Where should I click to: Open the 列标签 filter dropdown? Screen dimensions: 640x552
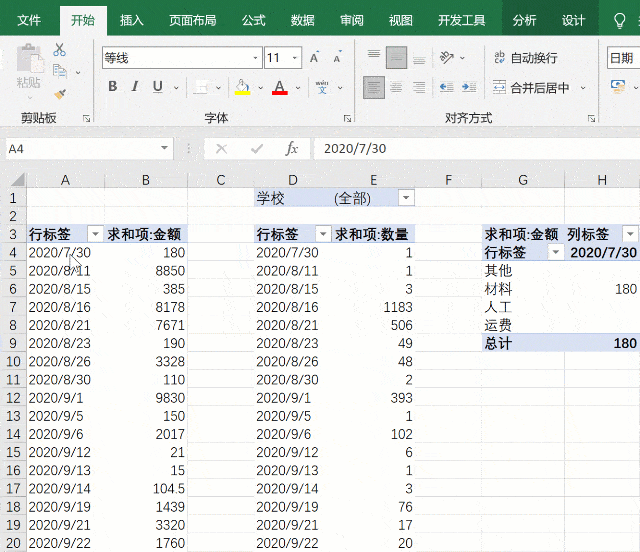[x=630, y=234]
